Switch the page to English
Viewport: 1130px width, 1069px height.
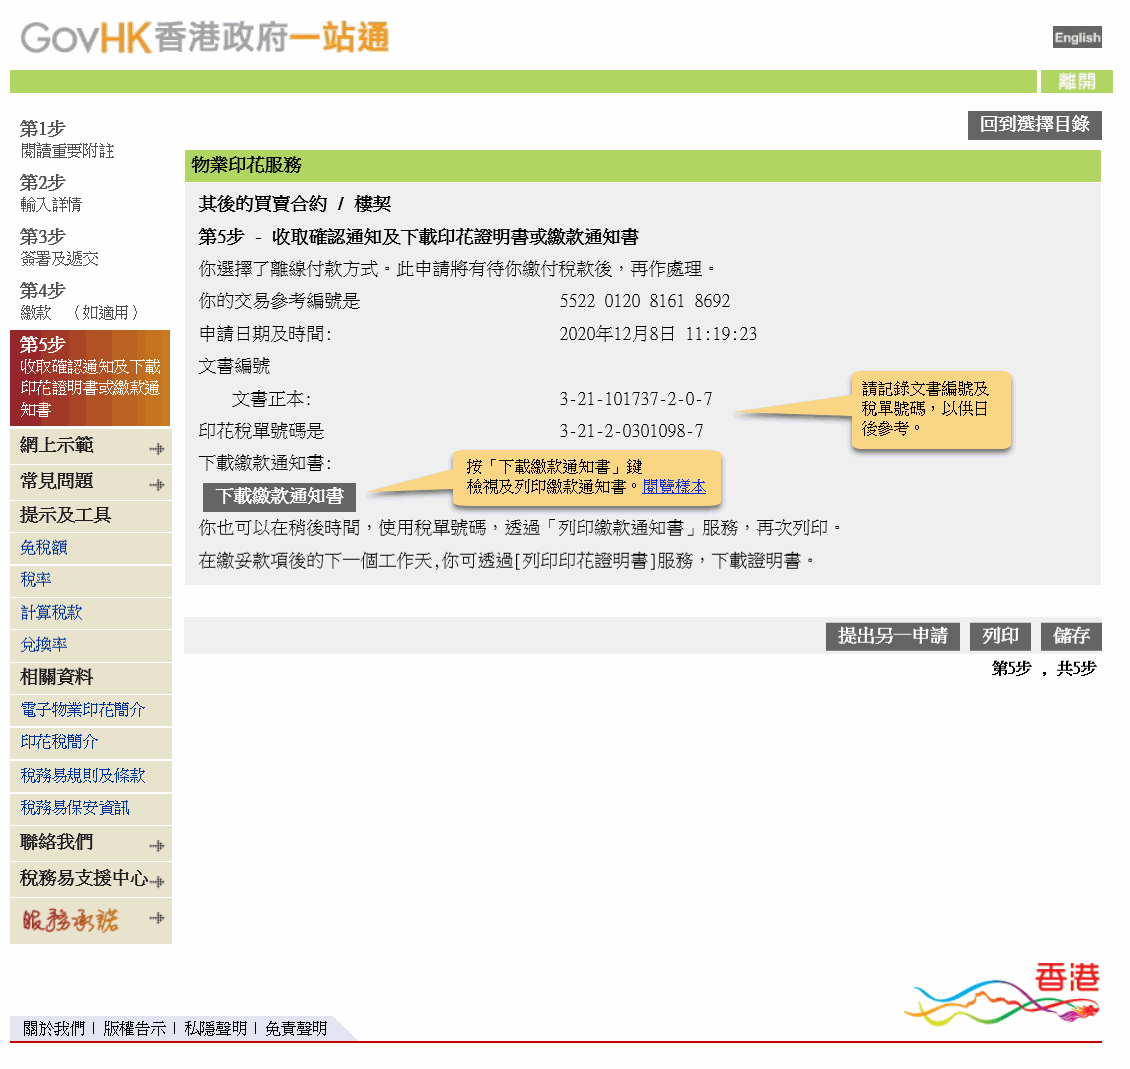(1077, 37)
